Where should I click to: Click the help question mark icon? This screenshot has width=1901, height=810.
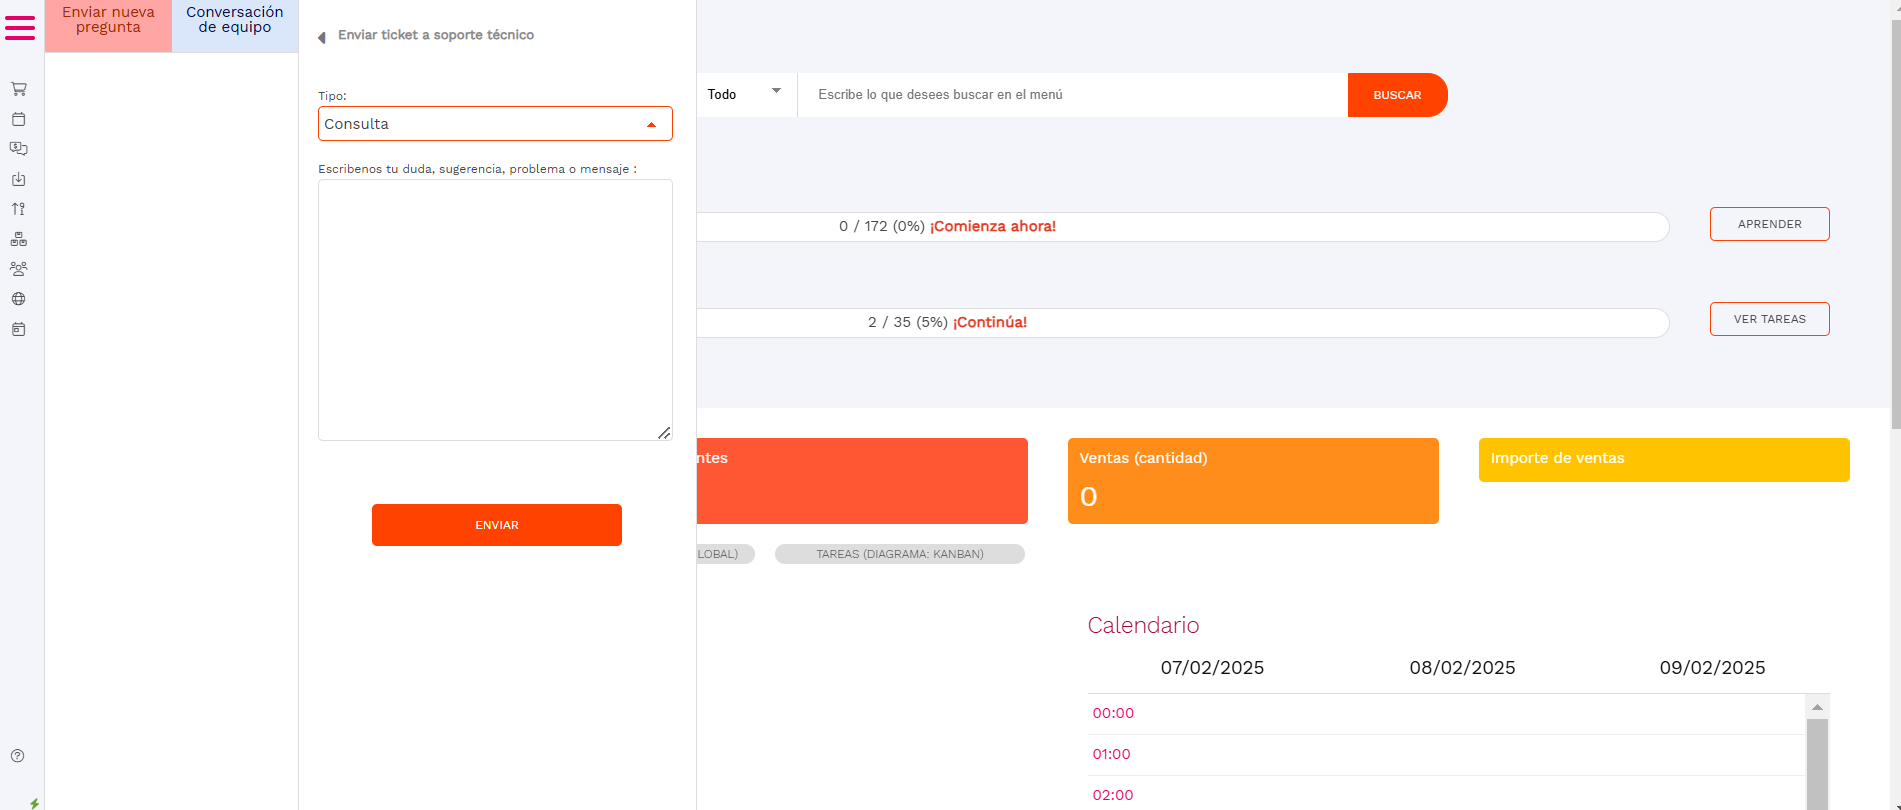click(17, 756)
